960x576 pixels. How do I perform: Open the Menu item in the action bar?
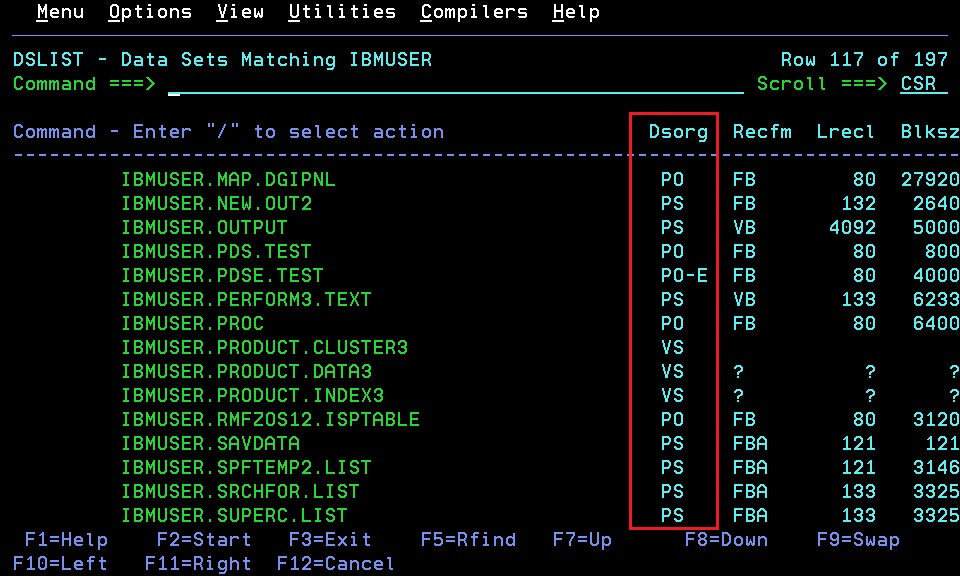[x=60, y=12]
